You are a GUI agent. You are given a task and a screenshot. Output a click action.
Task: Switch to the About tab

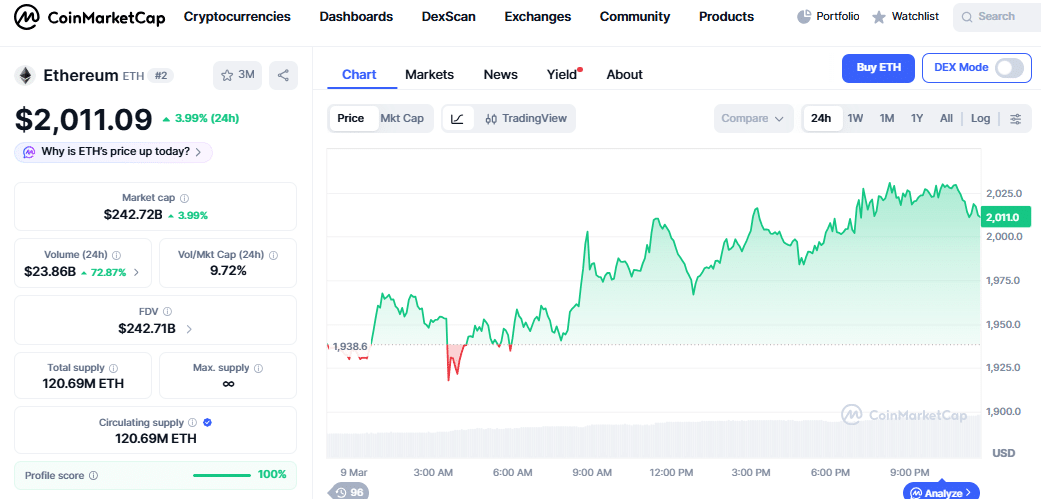[624, 74]
